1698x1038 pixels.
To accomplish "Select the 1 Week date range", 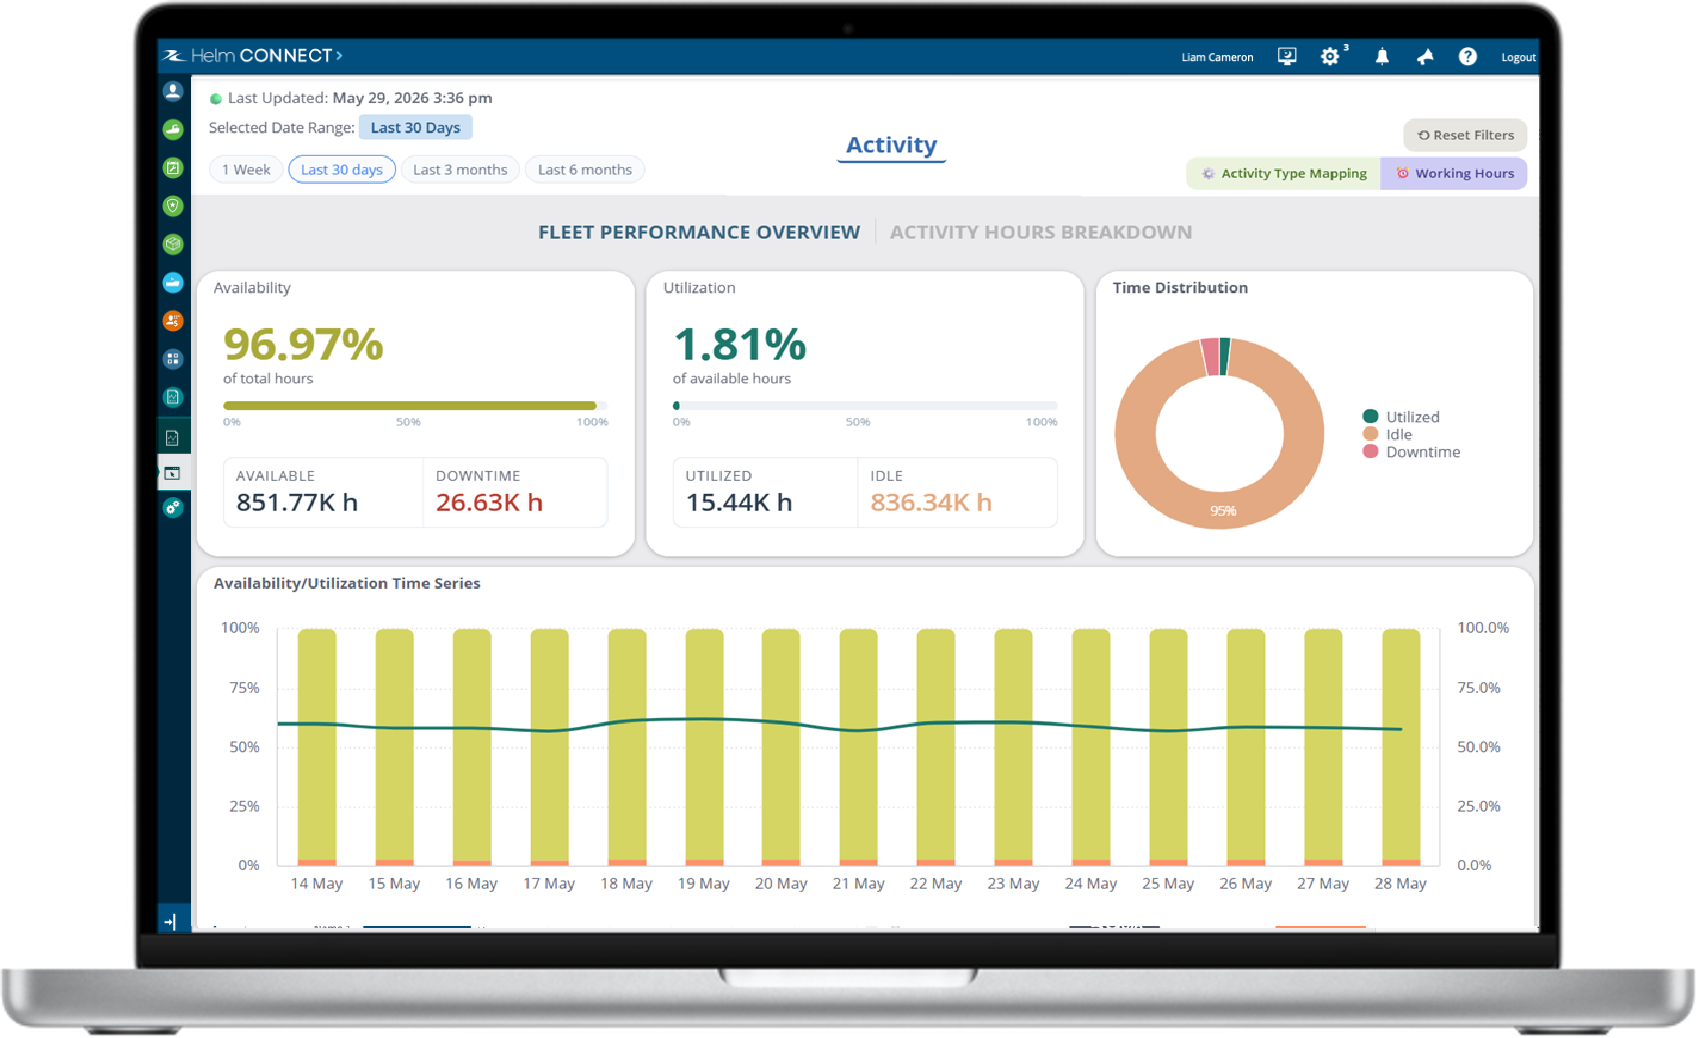I will tap(246, 170).
